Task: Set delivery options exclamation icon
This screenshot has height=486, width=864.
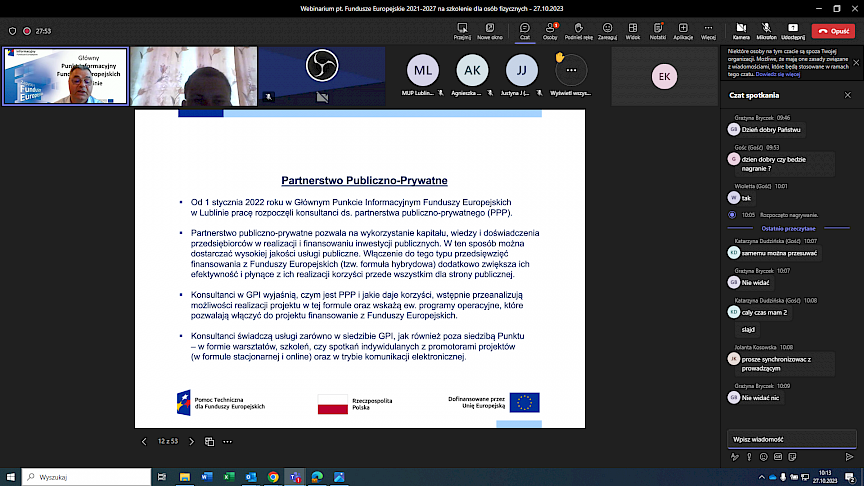Action: click(x=749, y=457)
